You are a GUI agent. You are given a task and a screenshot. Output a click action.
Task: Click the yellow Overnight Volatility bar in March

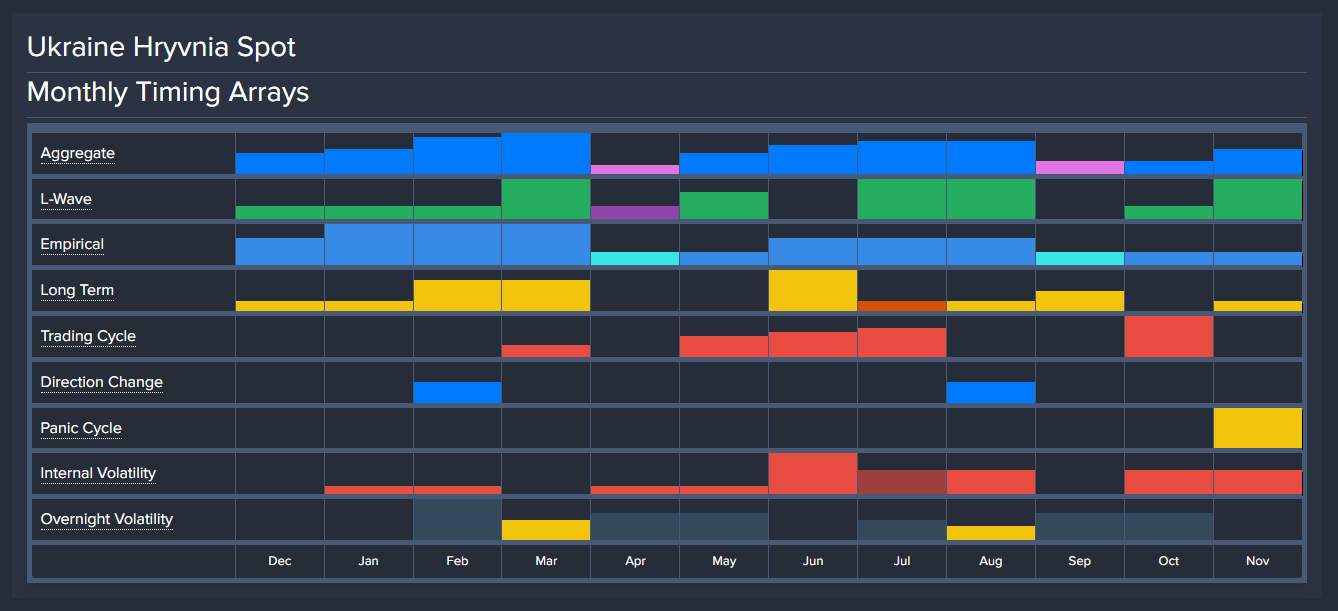[546, 530]
